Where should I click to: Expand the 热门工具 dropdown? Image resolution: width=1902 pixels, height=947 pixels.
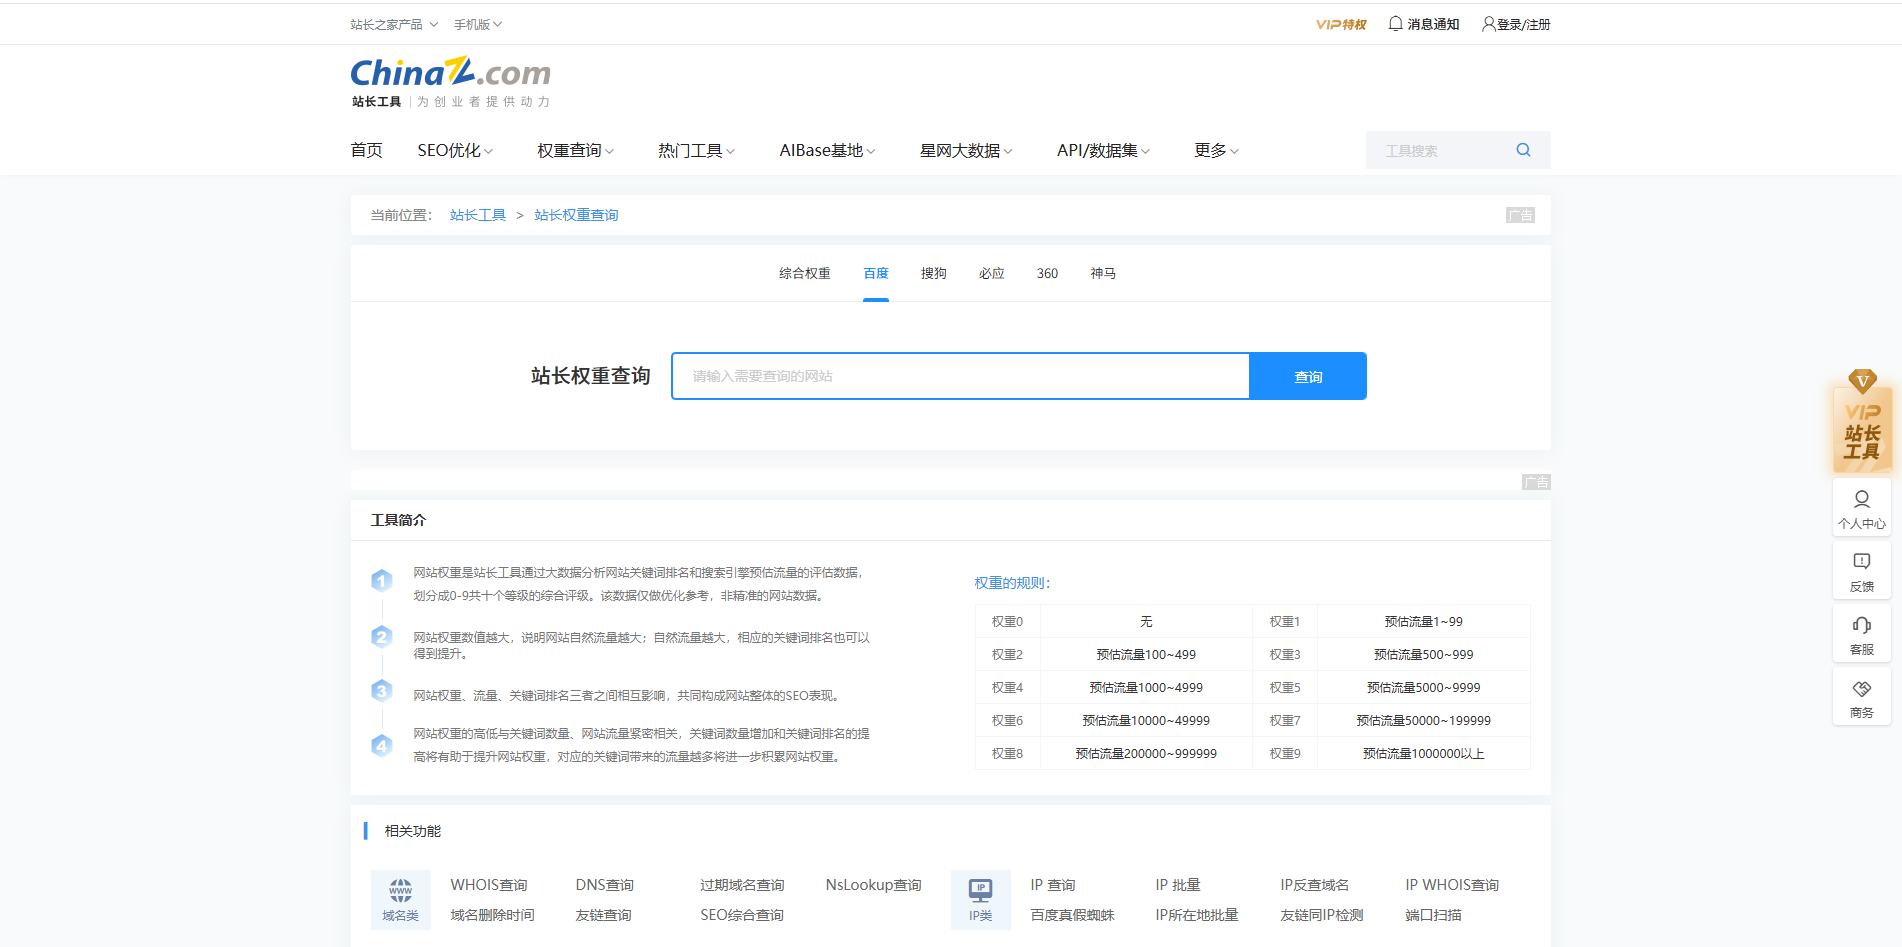(695, 149)
